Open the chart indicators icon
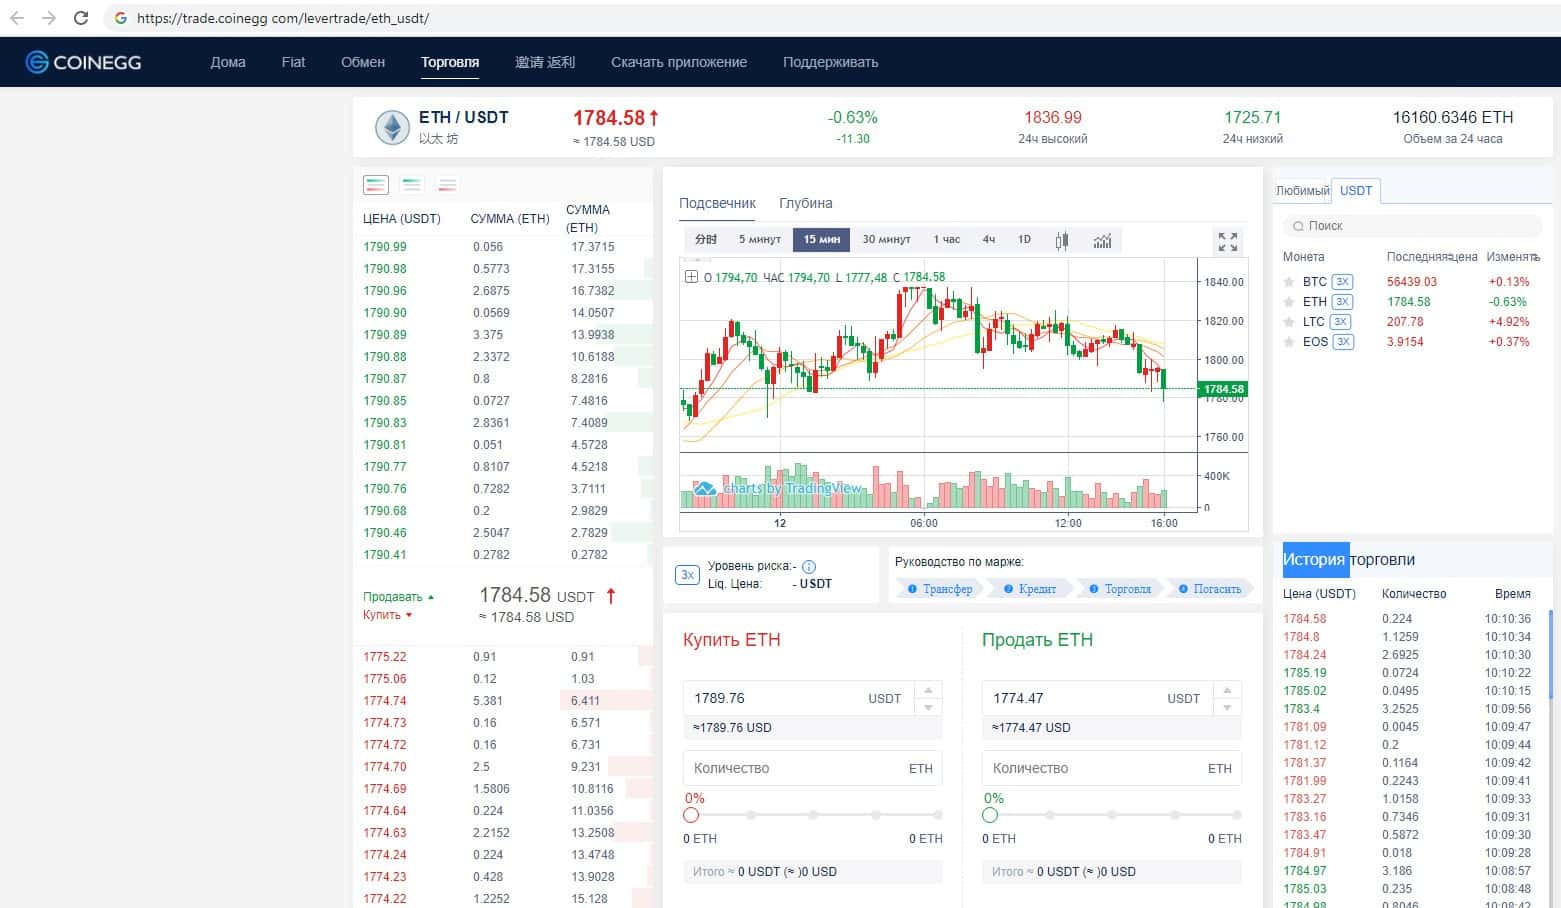1561x908 pixels. 1102,240
